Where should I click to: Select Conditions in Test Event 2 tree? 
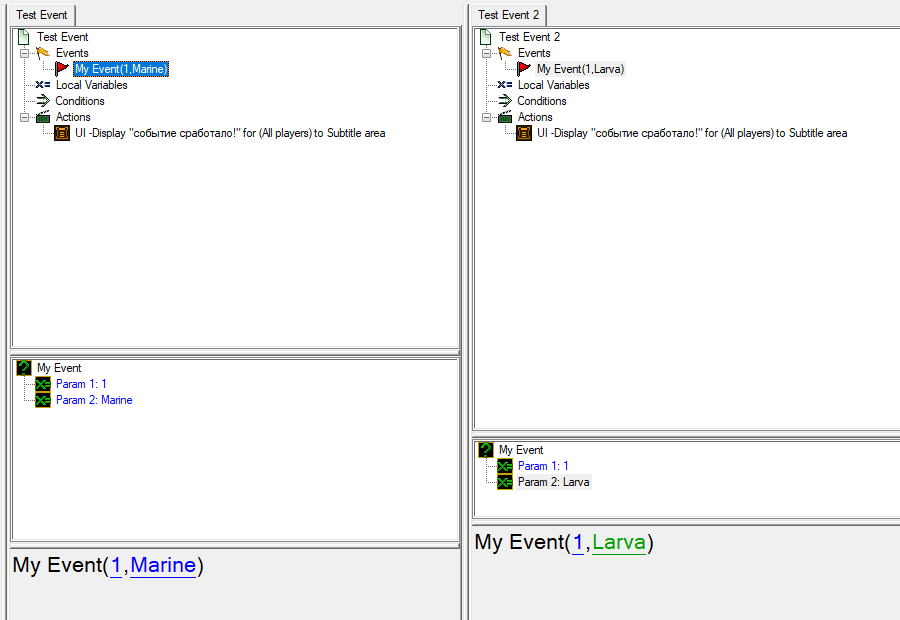[x=542, y=101]
